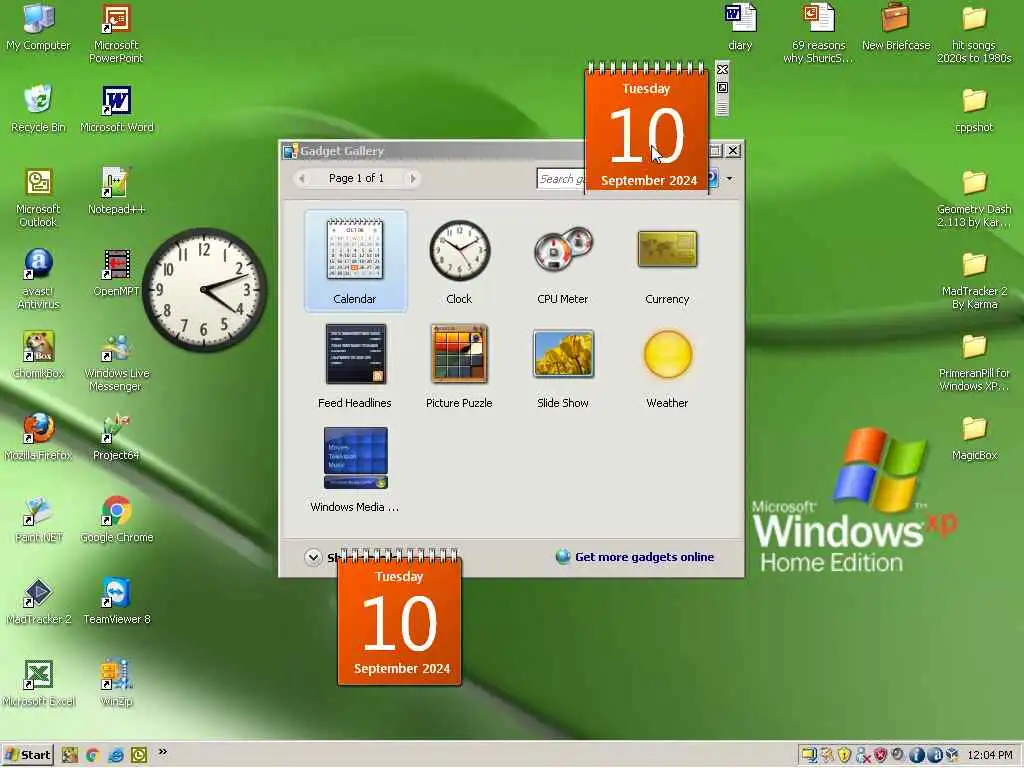
Task: Select Mozilla Firefox desktop icon
Action: click(38, 438)
